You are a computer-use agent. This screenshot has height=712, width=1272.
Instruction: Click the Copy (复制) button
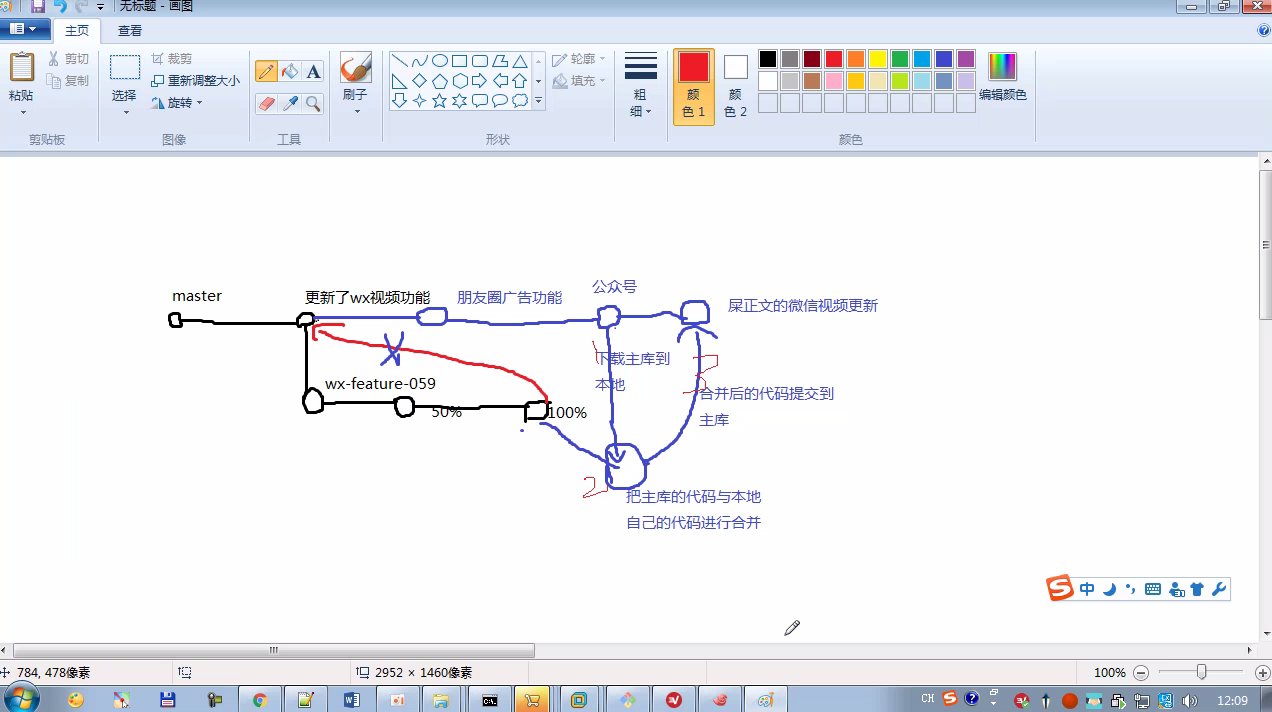click(x=68, y=80)
